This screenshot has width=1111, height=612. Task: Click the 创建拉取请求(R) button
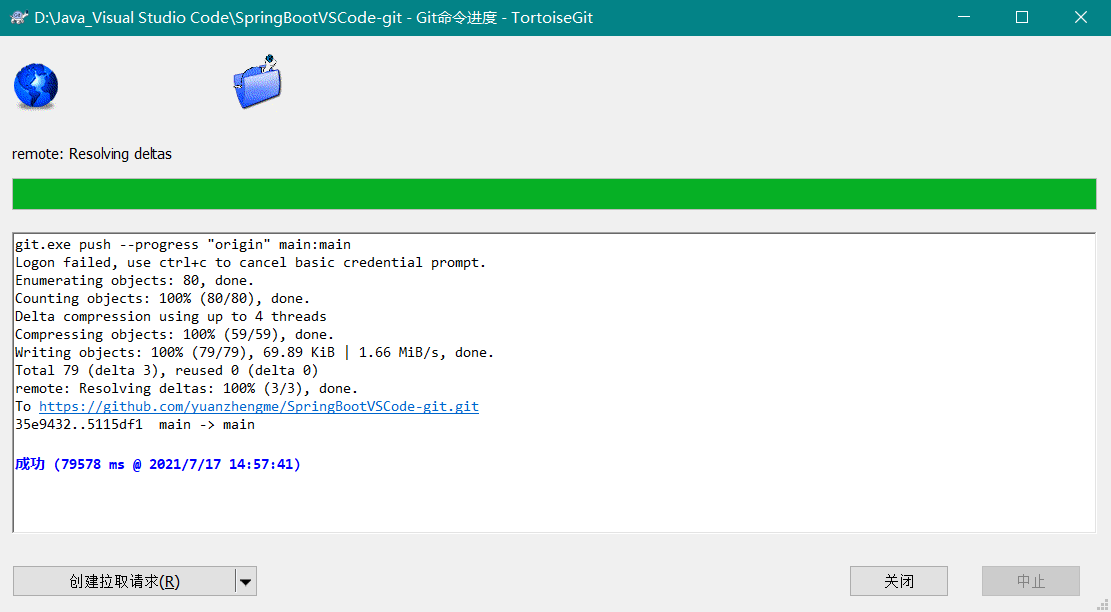[124, 582]
